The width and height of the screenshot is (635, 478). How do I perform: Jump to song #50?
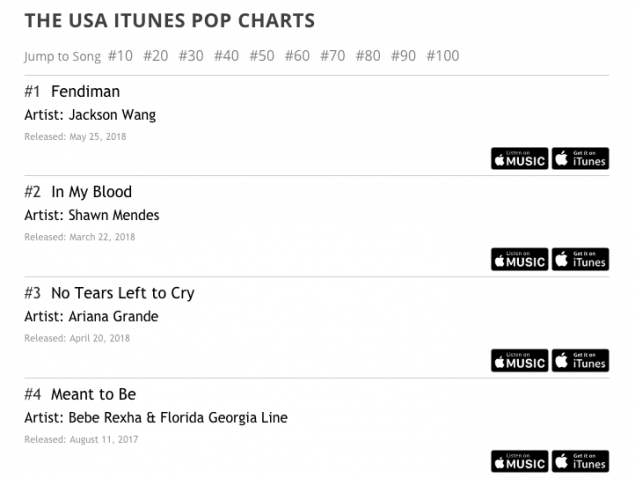pyautogui.click(x=261, y=56)
